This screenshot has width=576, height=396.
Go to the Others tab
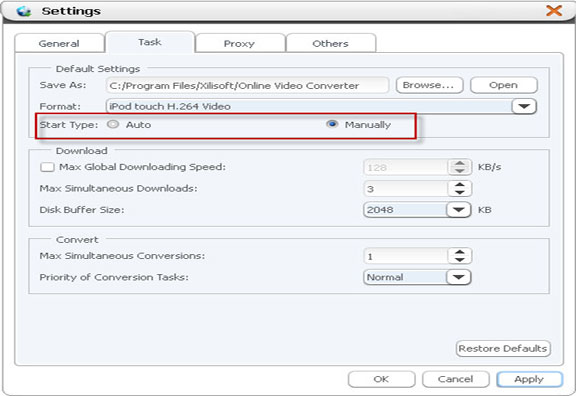pyautogui.click(x=330, y=43)
